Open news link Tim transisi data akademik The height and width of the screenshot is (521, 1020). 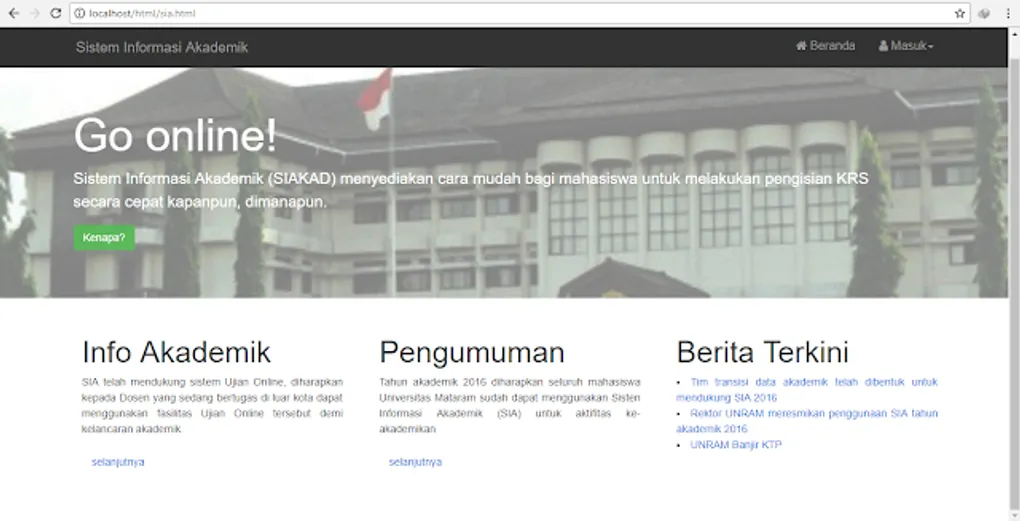click(807, 390)
